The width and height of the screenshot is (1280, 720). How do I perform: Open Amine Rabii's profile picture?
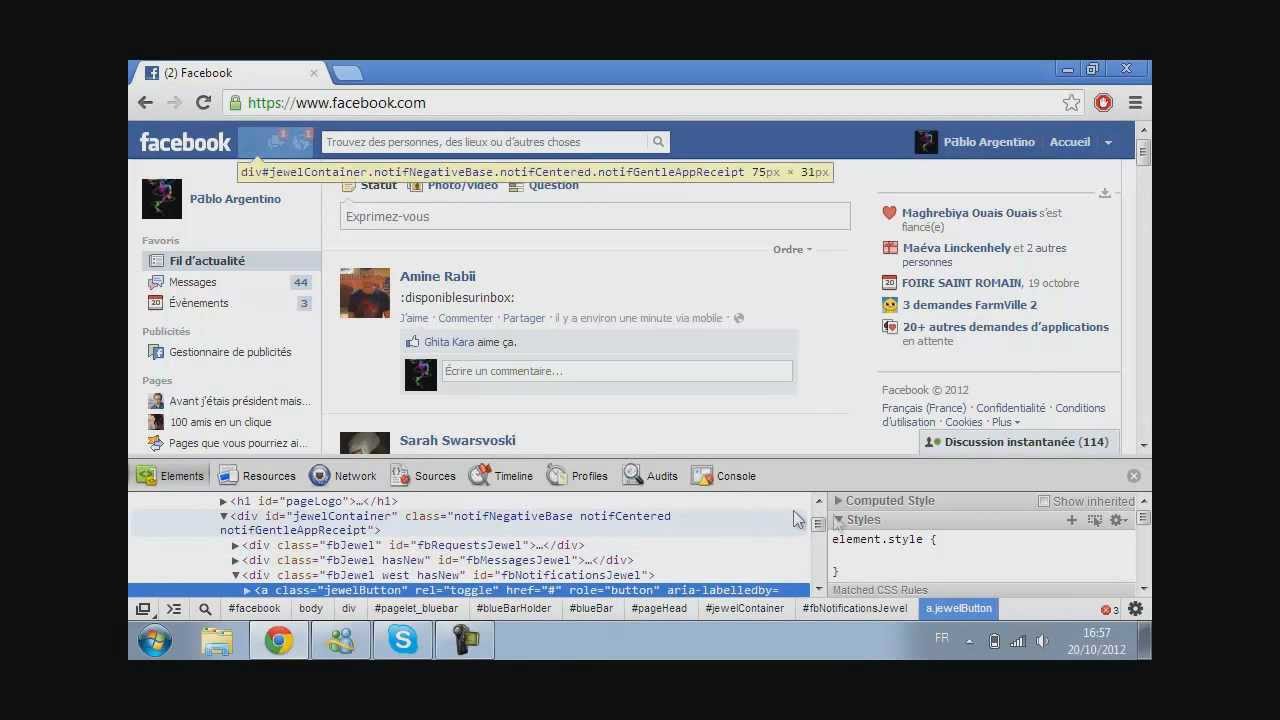coord(365,293)
